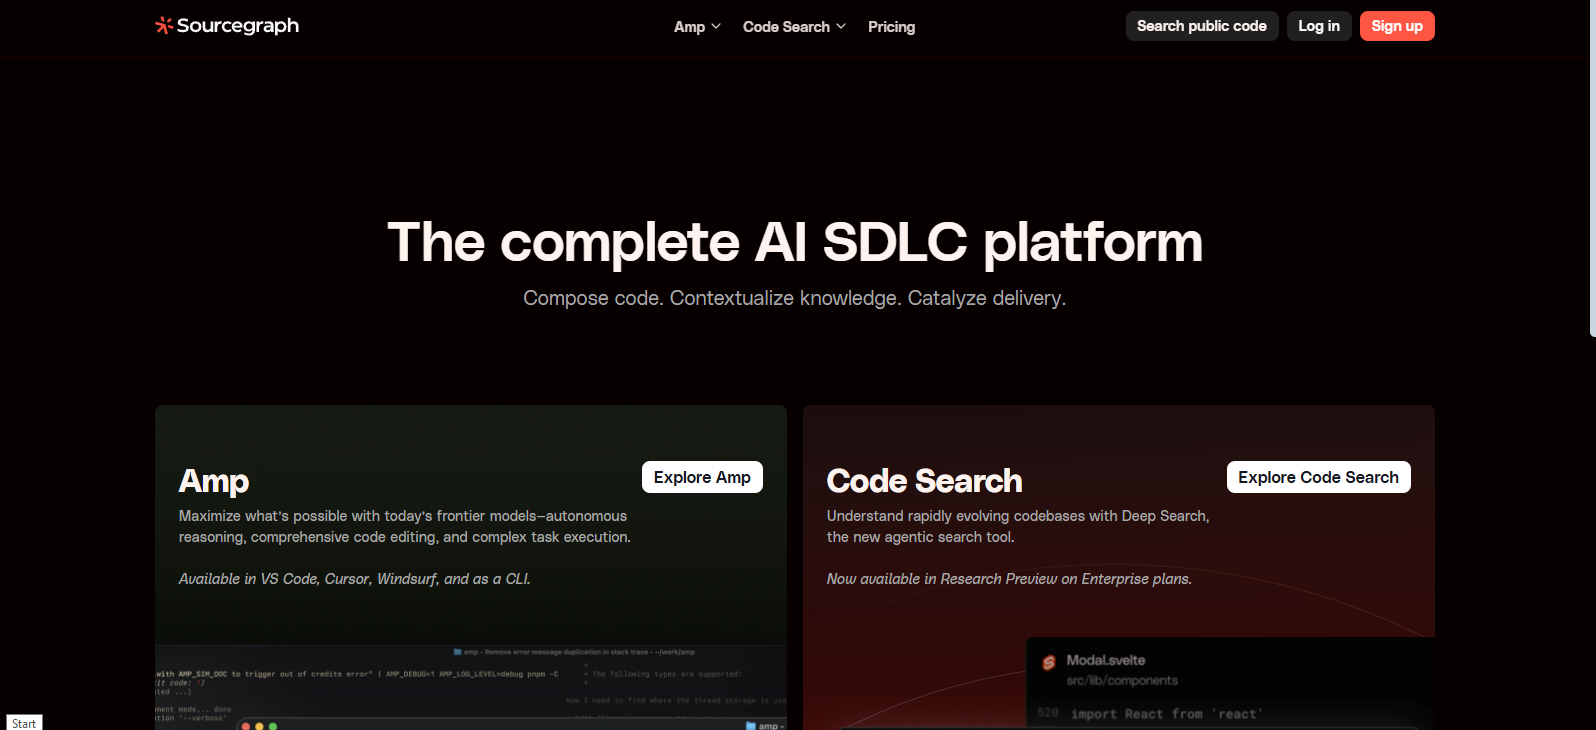The height and width of the screenshot is (730, 1596).
Task: Click the Sign up button
Action: 1397,26
